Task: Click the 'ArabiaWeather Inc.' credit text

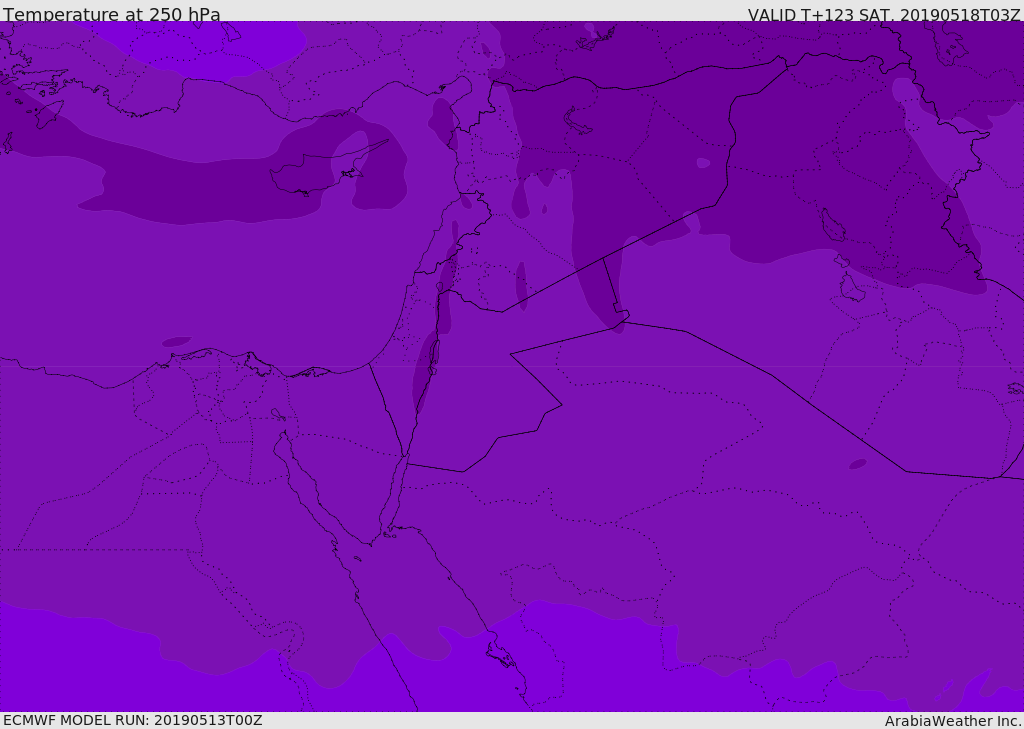Action: point(953,721)
